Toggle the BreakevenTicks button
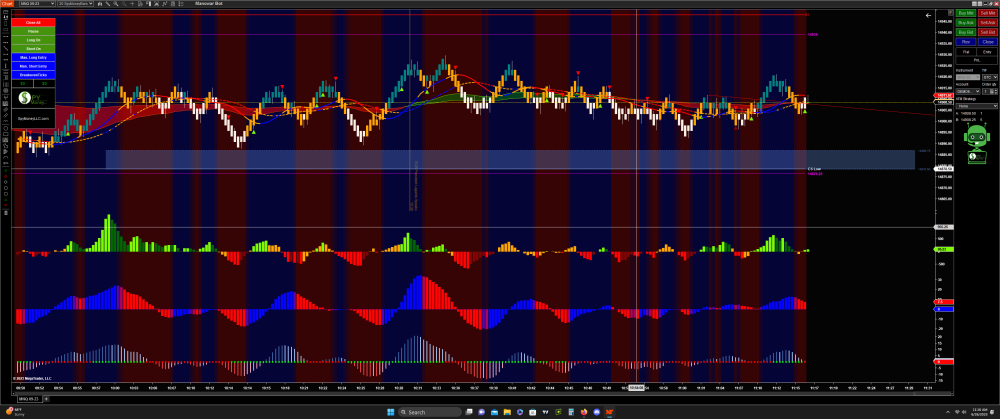The width and height of the screenshot is (1000, 419). tap(33, 74)
